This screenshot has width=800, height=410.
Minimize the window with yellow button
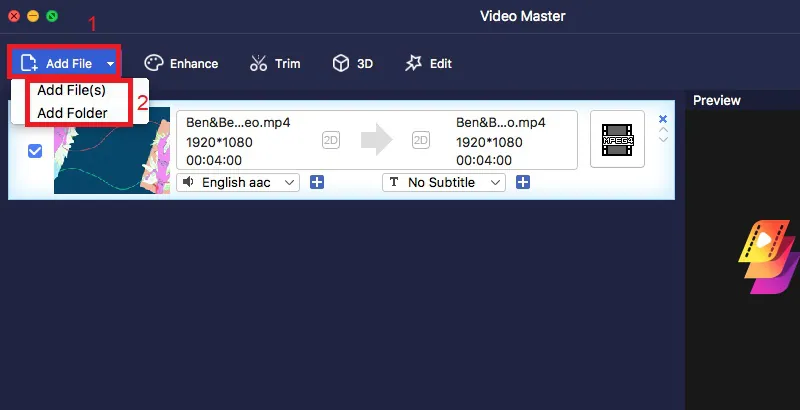coord(33,16)
